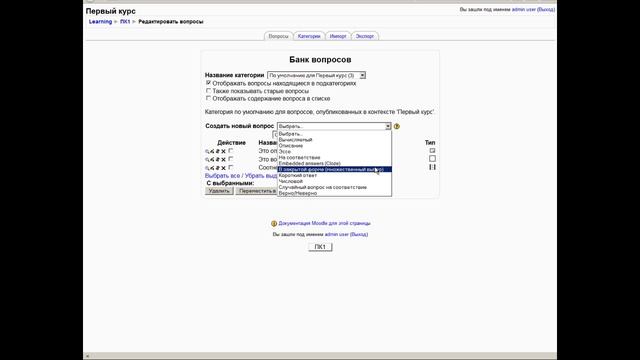Follow the 'Learning' breadcrumb link
Image resolution: width=640 pixels, height=360 pixels.
(100, 22)
